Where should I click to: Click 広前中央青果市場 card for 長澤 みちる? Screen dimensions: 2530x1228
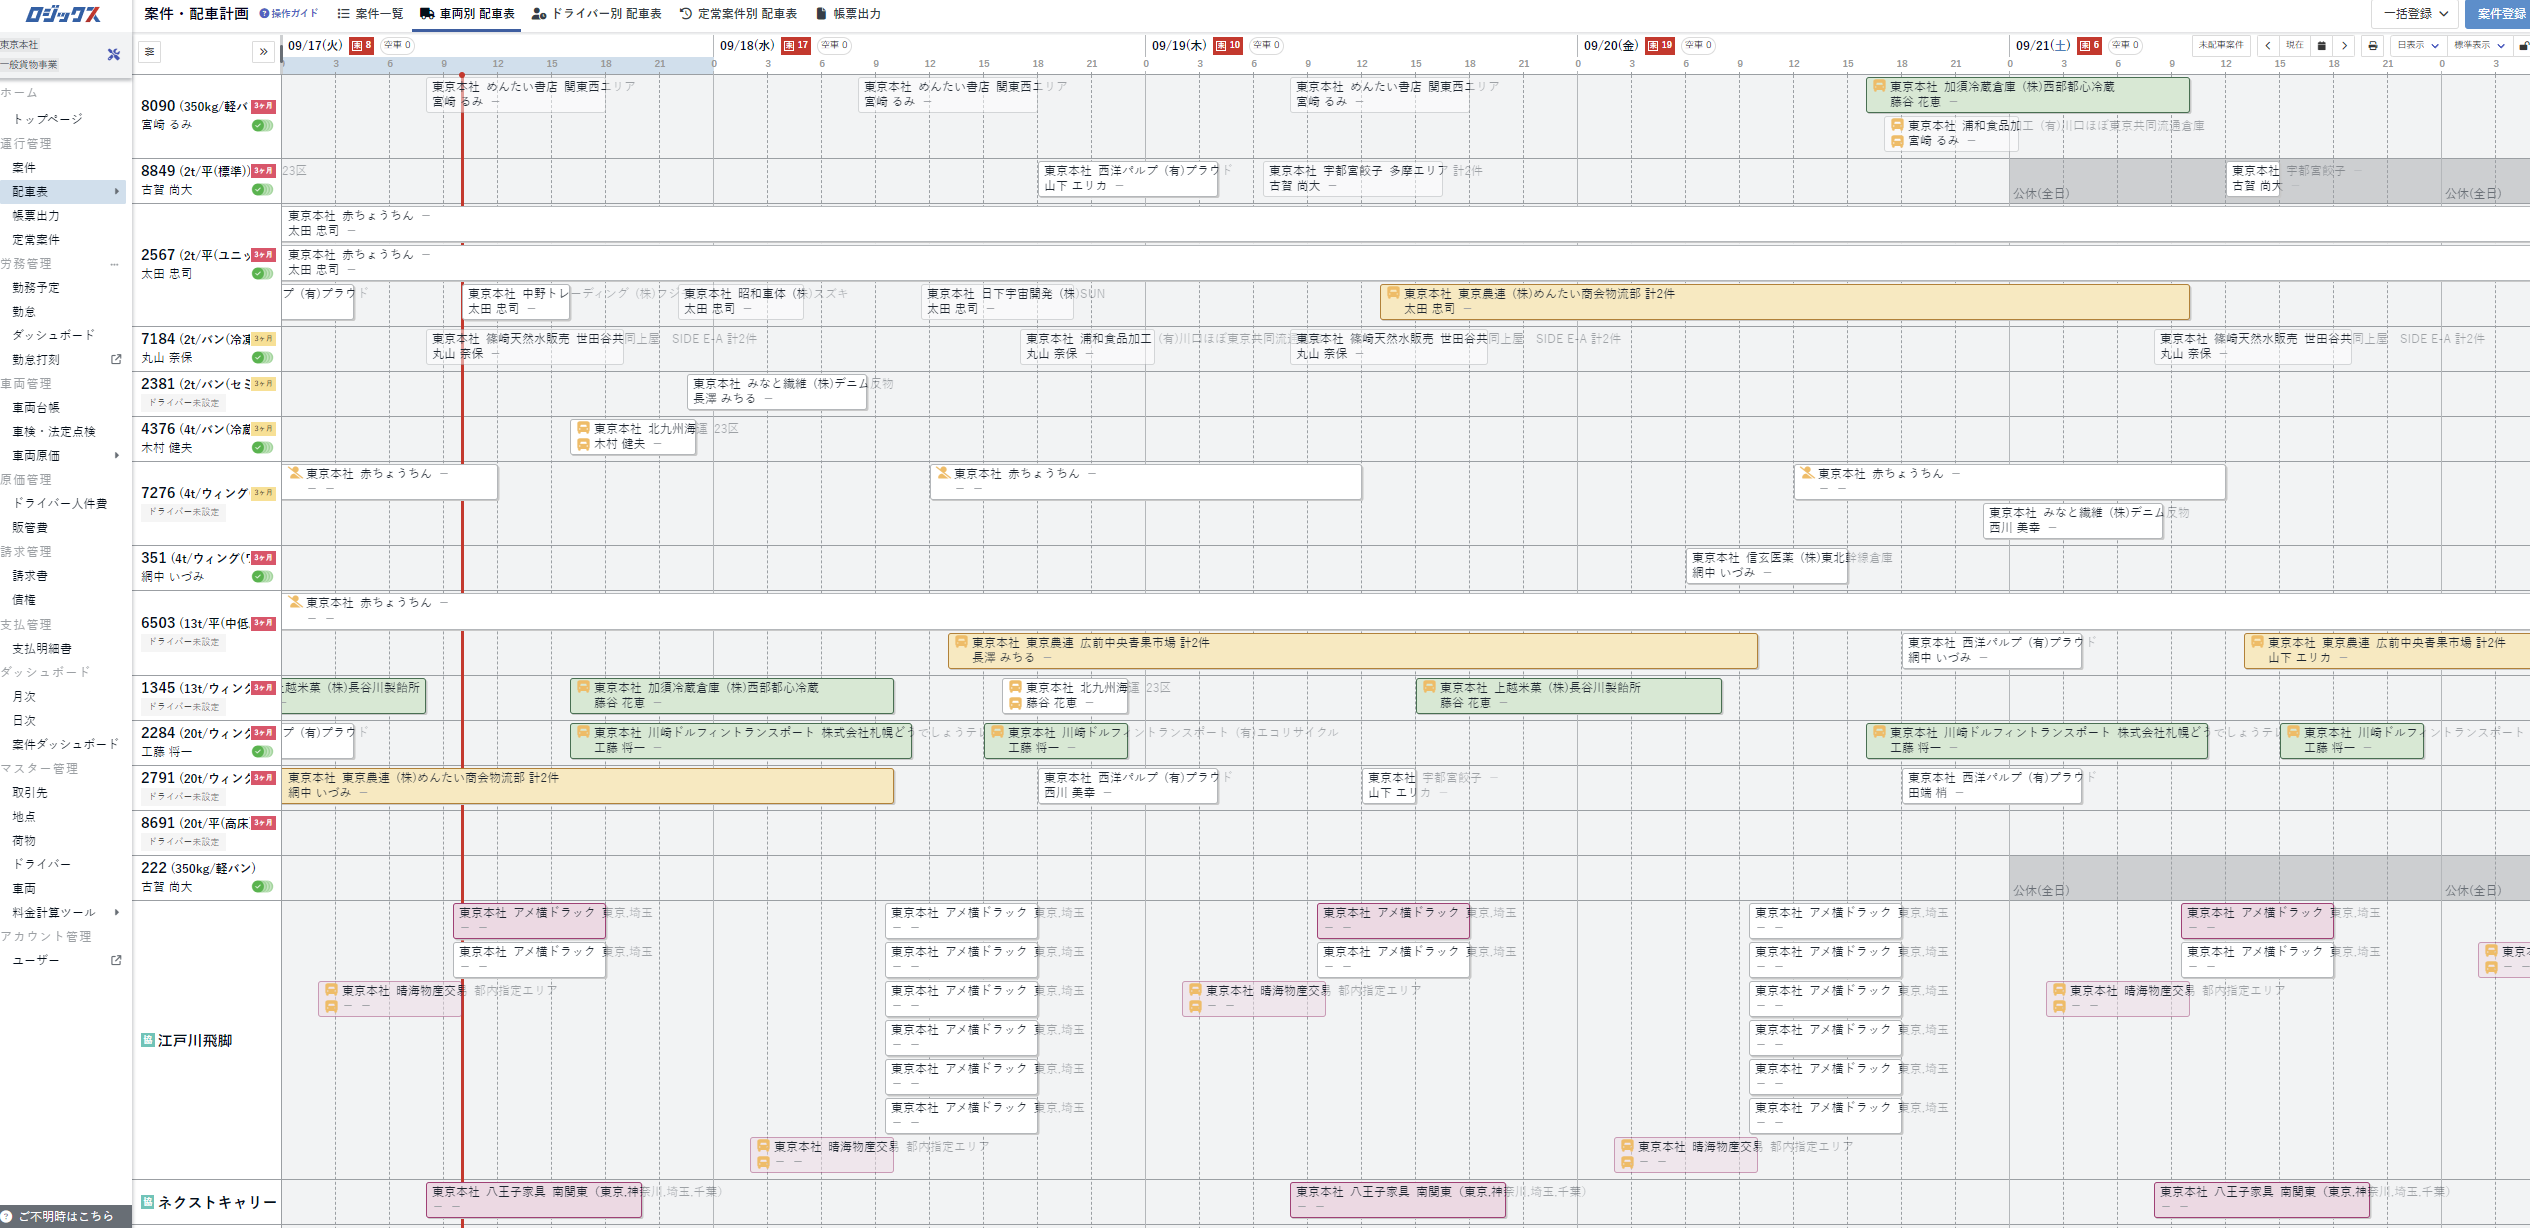[x=1352, y=650]
